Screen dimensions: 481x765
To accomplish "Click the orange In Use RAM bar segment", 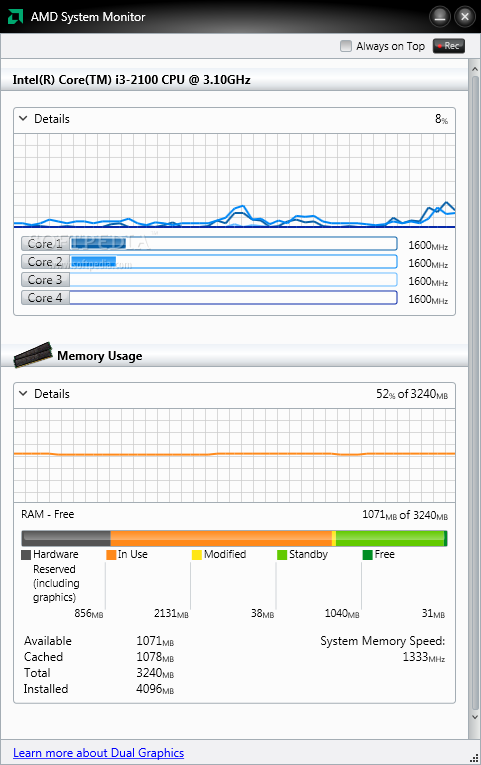I will 221,538.
